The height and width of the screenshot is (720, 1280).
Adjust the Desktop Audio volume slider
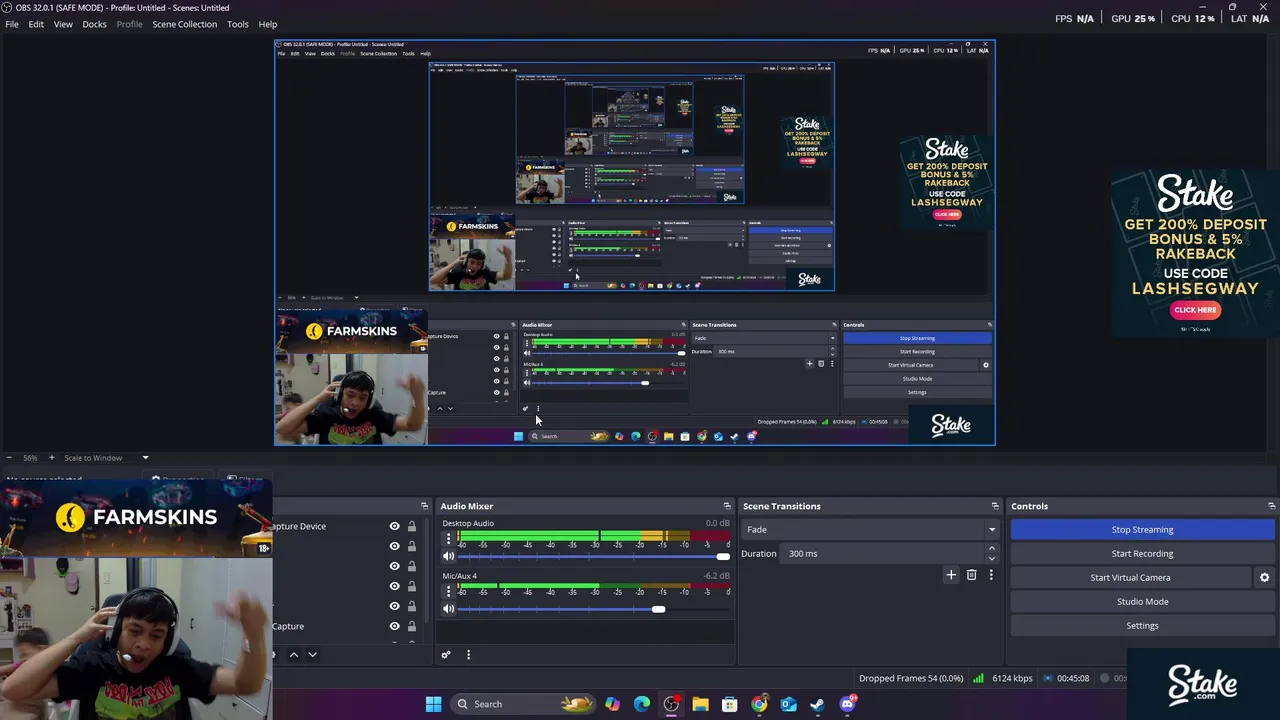click(594, 557)
